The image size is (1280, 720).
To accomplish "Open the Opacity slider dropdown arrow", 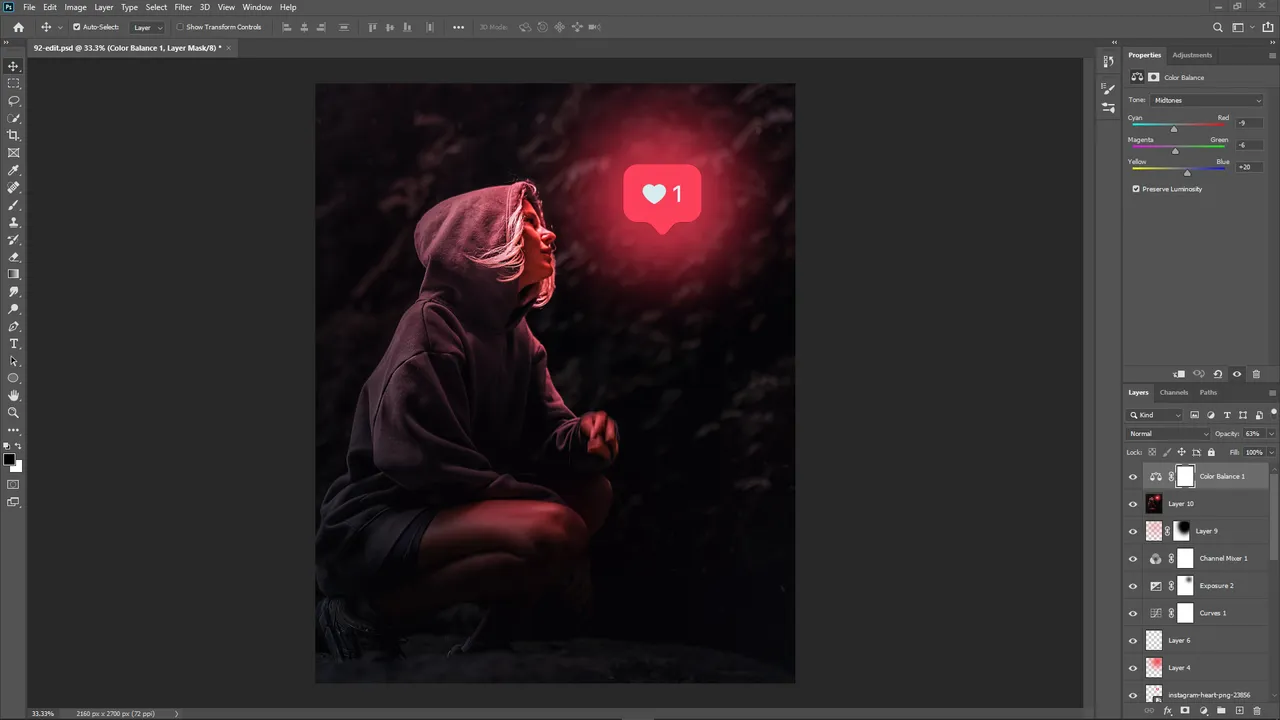I will (x=1271, y=434).
